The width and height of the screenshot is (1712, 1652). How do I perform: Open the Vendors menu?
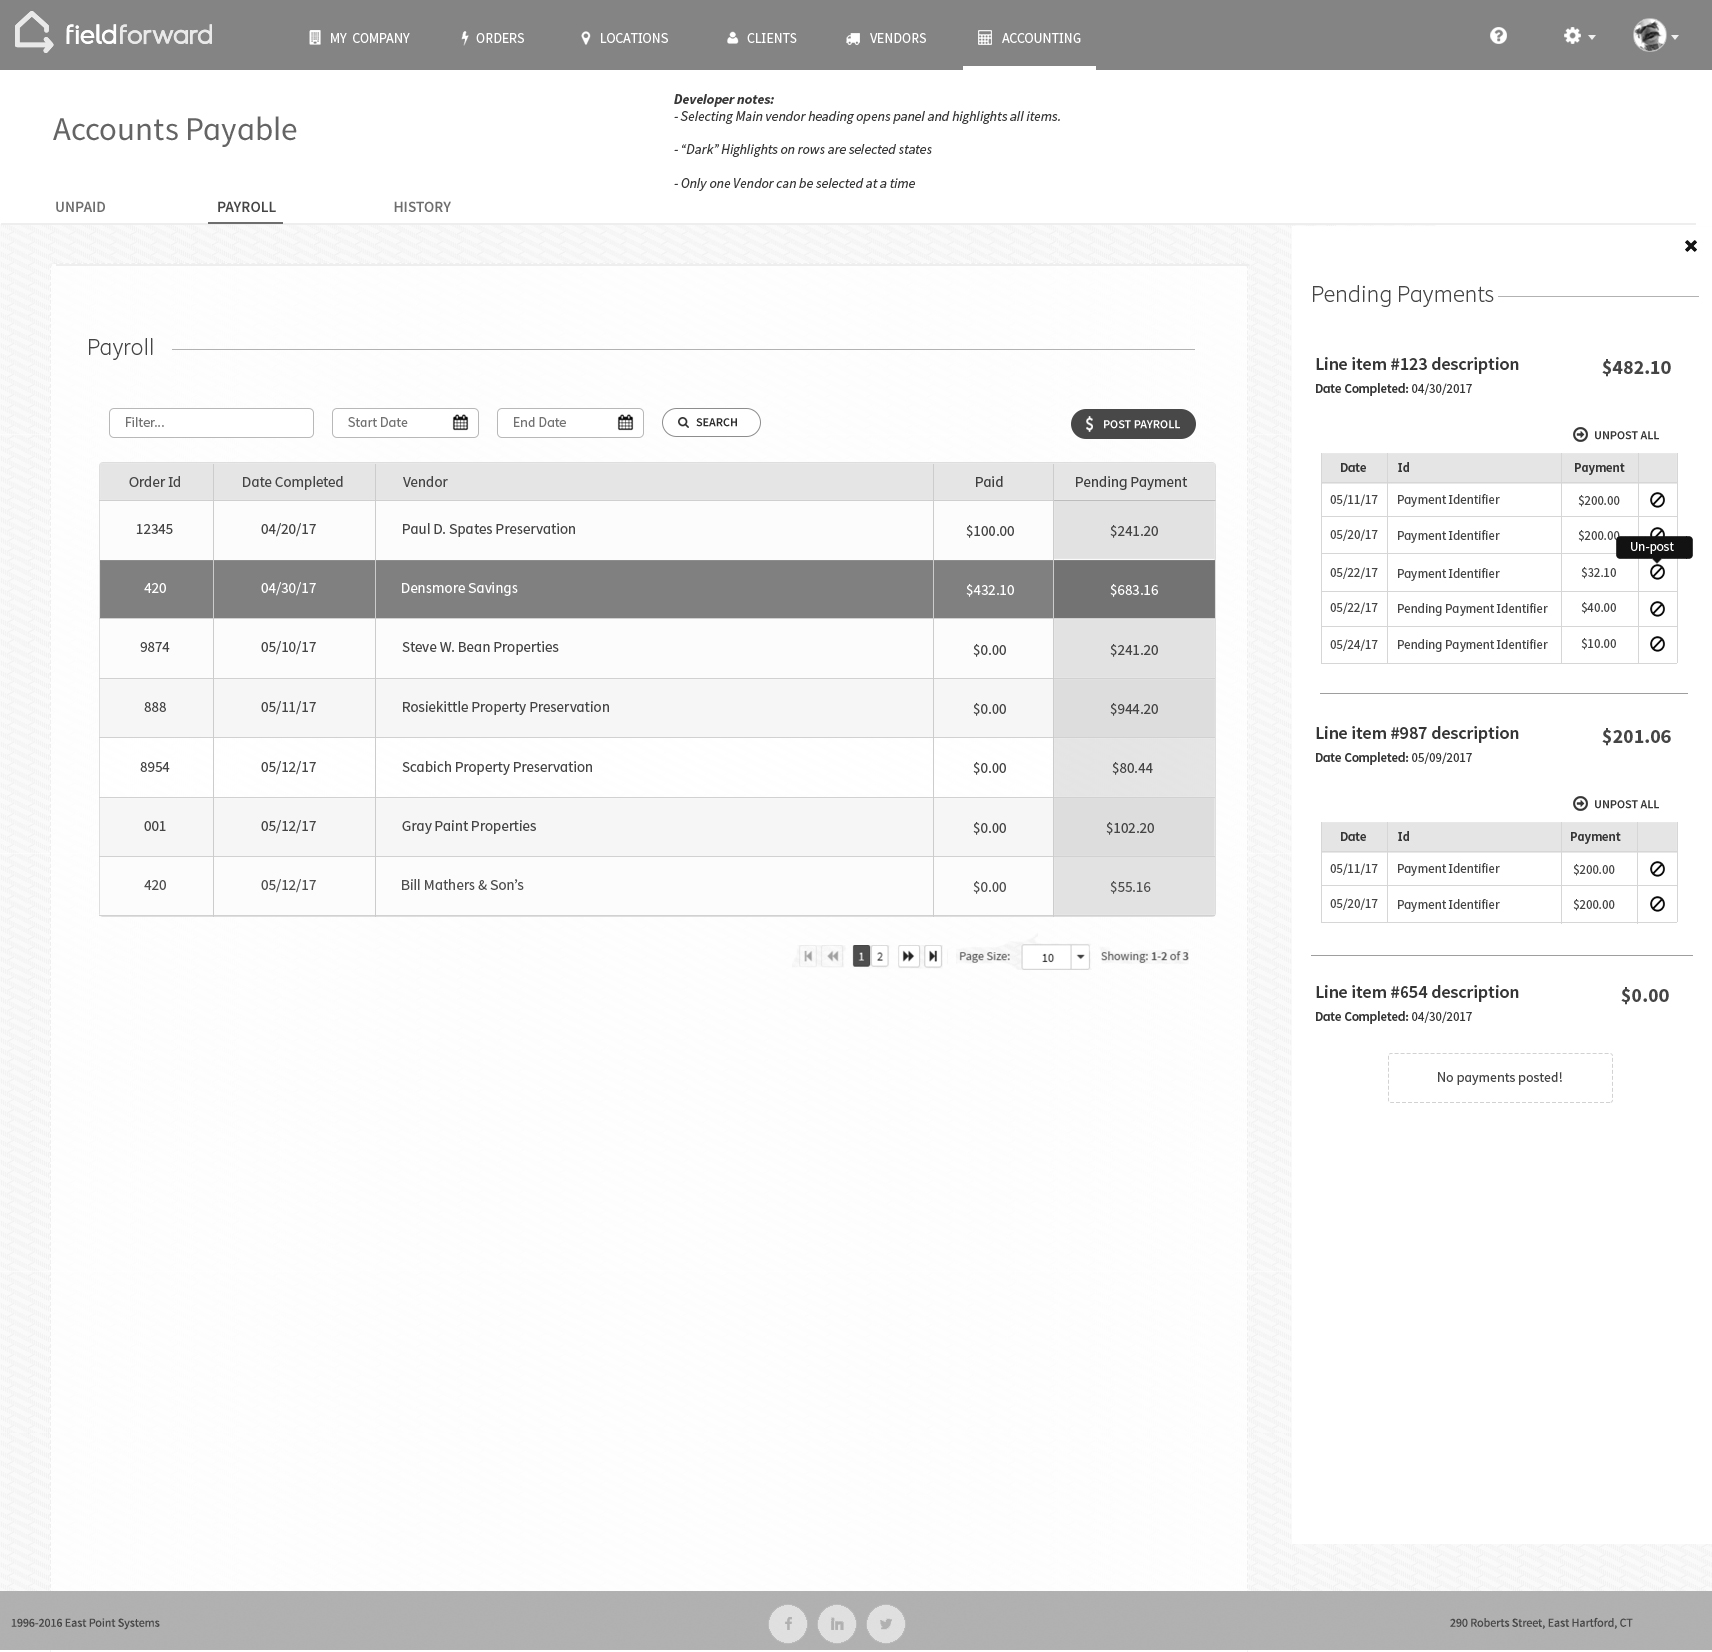[x=886, y=38]
